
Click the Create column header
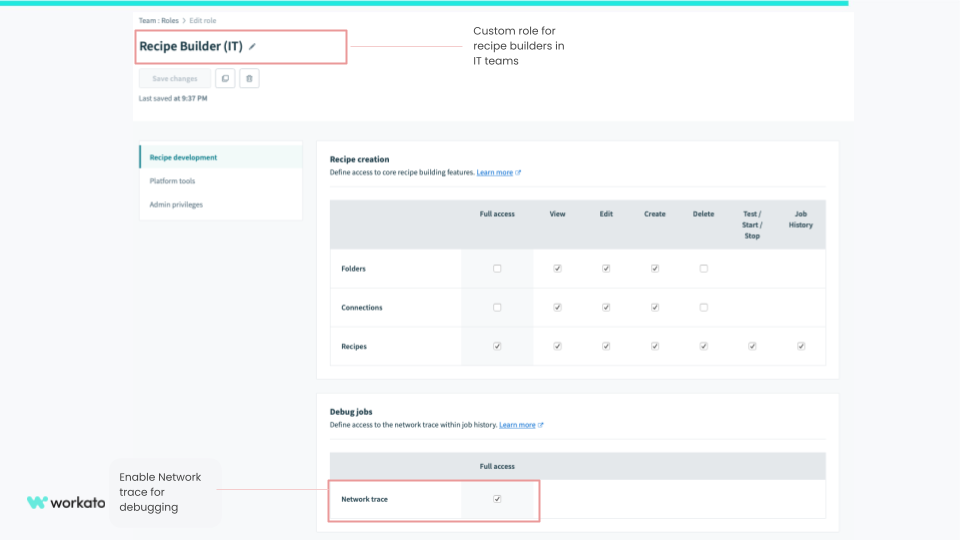tap(654, 214)
